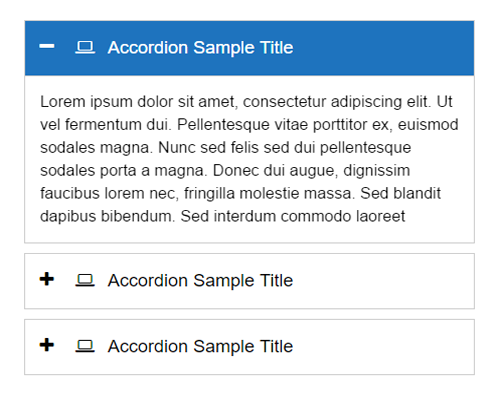Viewport: 500px width, 400px height.
Task: Click empty space right of the middle title
Action: tap(383, 281)
